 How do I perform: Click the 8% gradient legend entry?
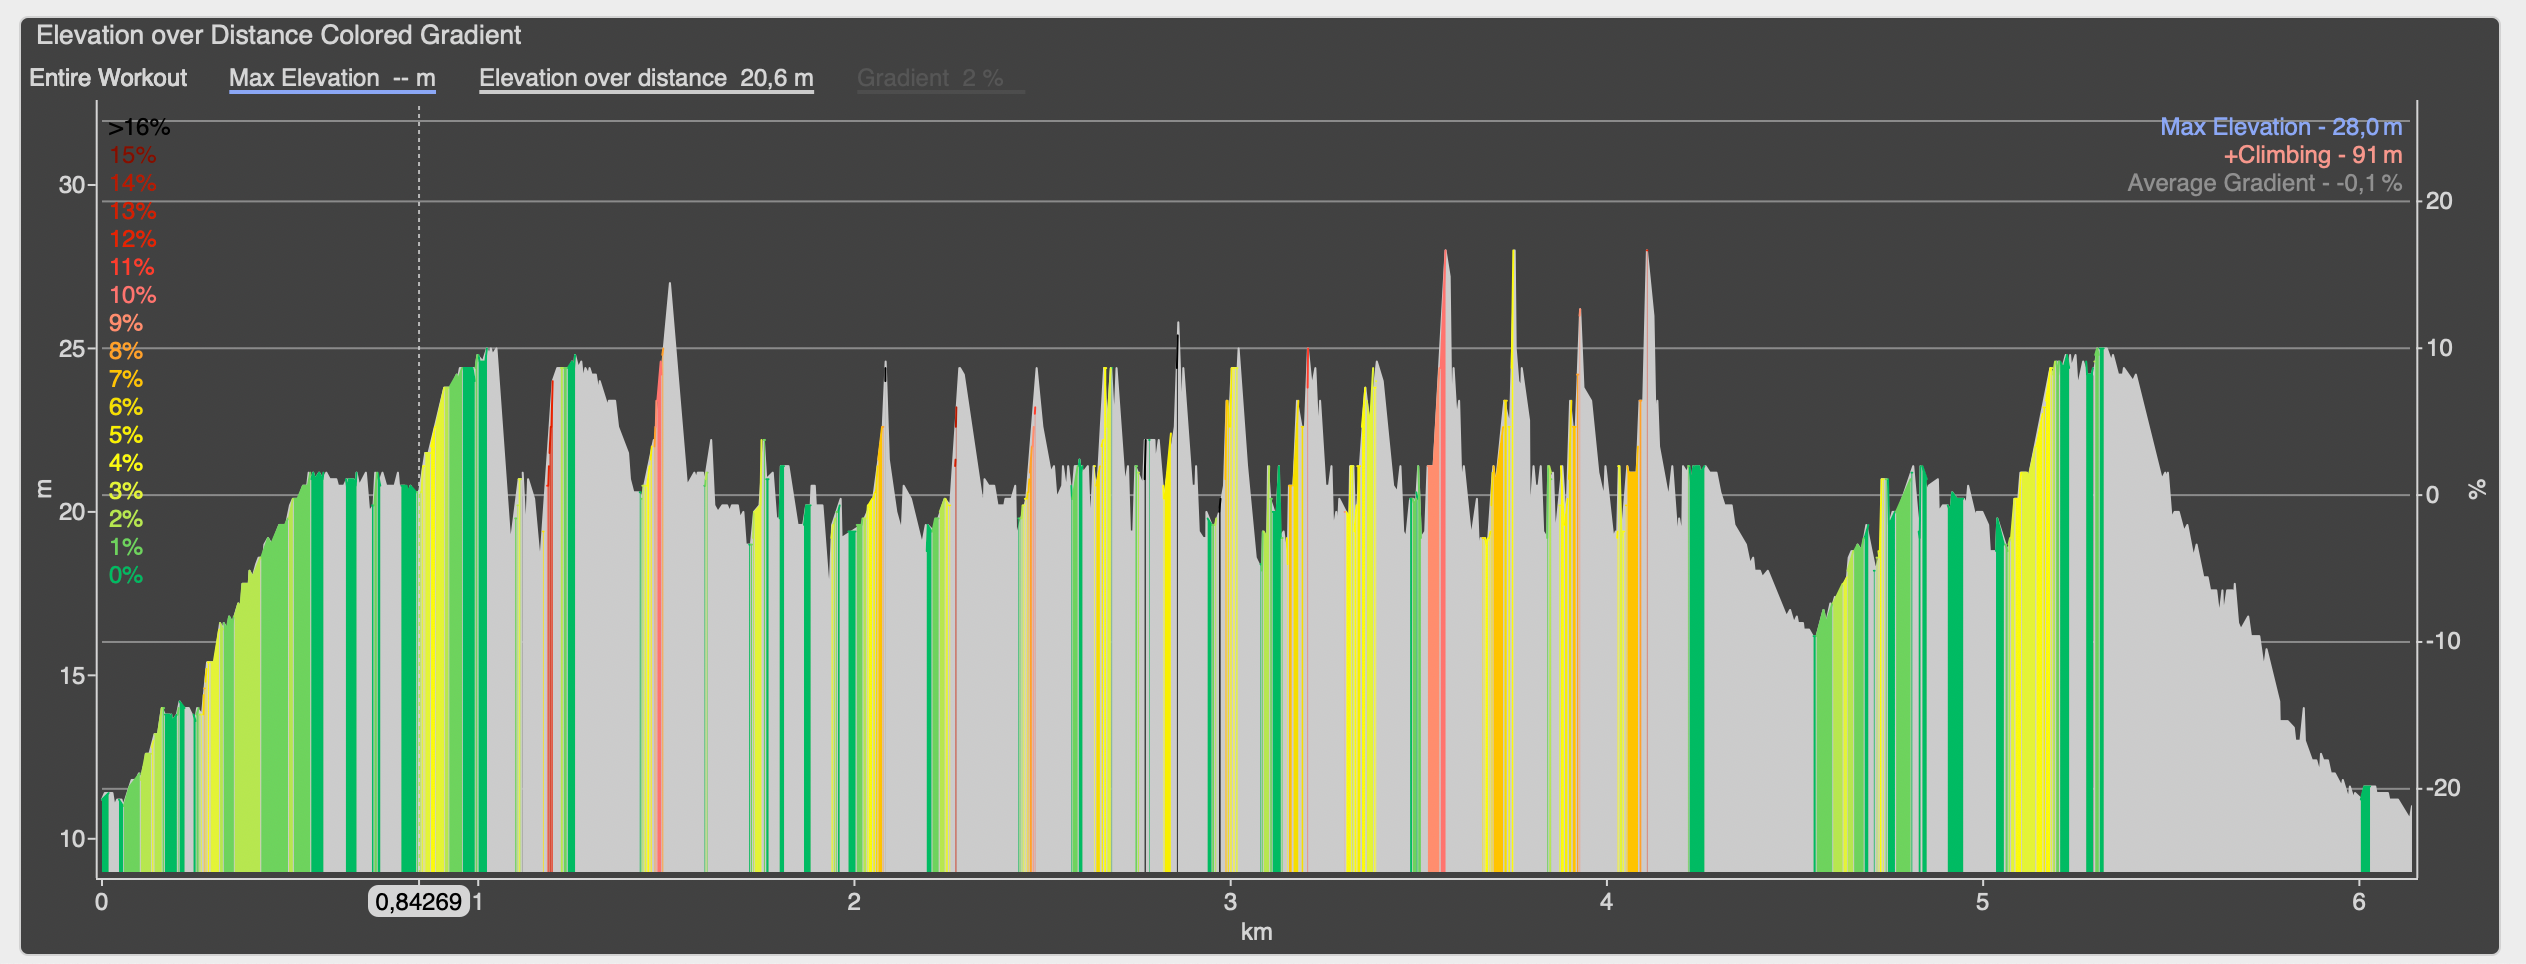(x=126, y=351)
